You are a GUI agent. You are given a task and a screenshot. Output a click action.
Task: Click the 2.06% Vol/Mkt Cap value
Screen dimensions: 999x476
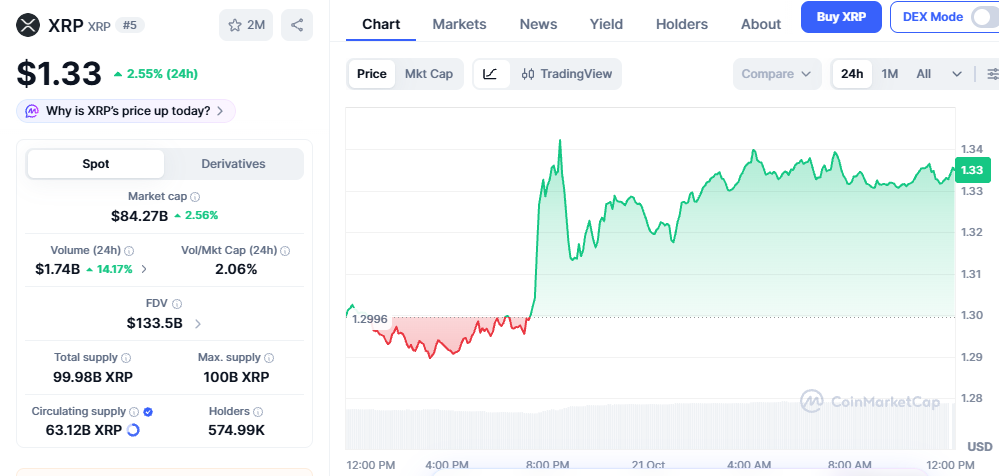coord(236,269)
